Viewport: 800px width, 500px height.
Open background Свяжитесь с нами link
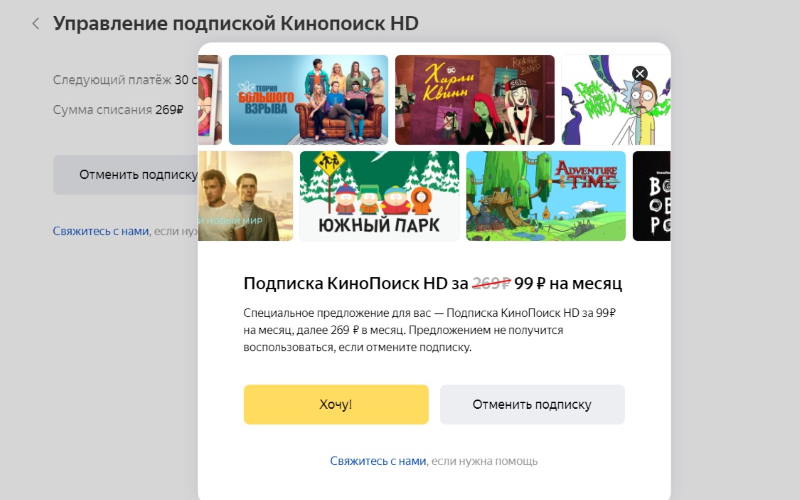pyautogui.click(x=101, y=231)
